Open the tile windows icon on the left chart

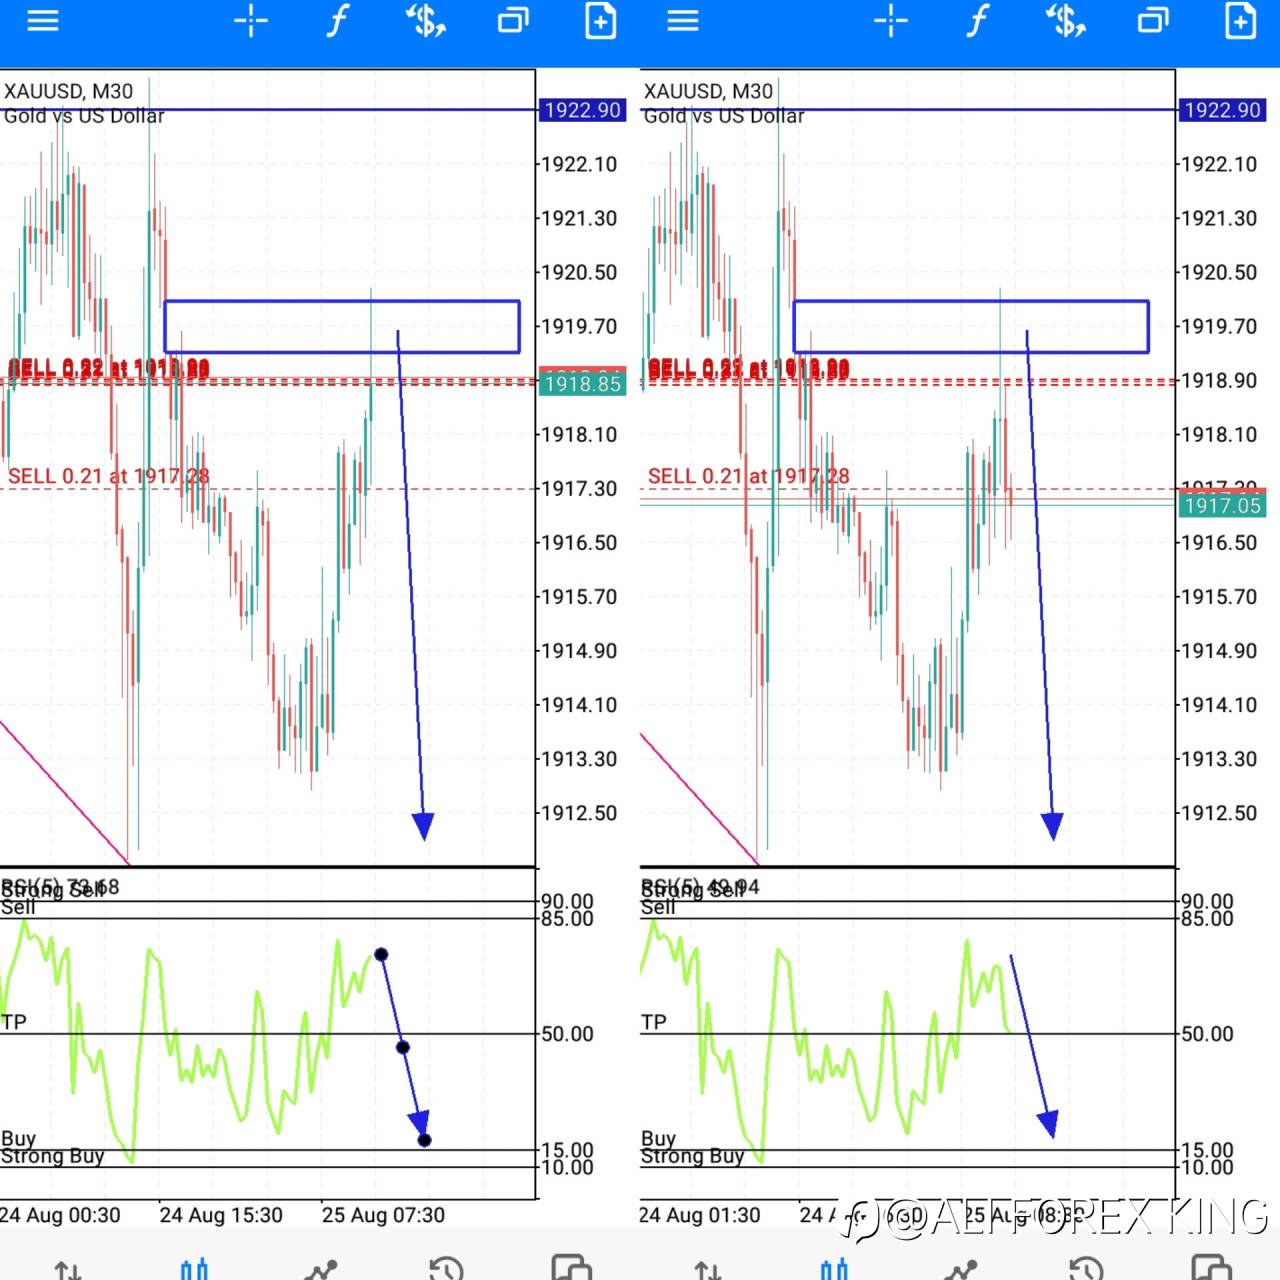pyautogui.click(x=513, y=21)
